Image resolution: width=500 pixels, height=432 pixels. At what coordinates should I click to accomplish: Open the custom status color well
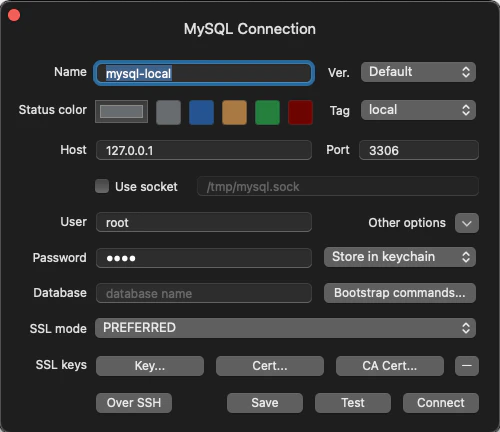coord(121,112)
